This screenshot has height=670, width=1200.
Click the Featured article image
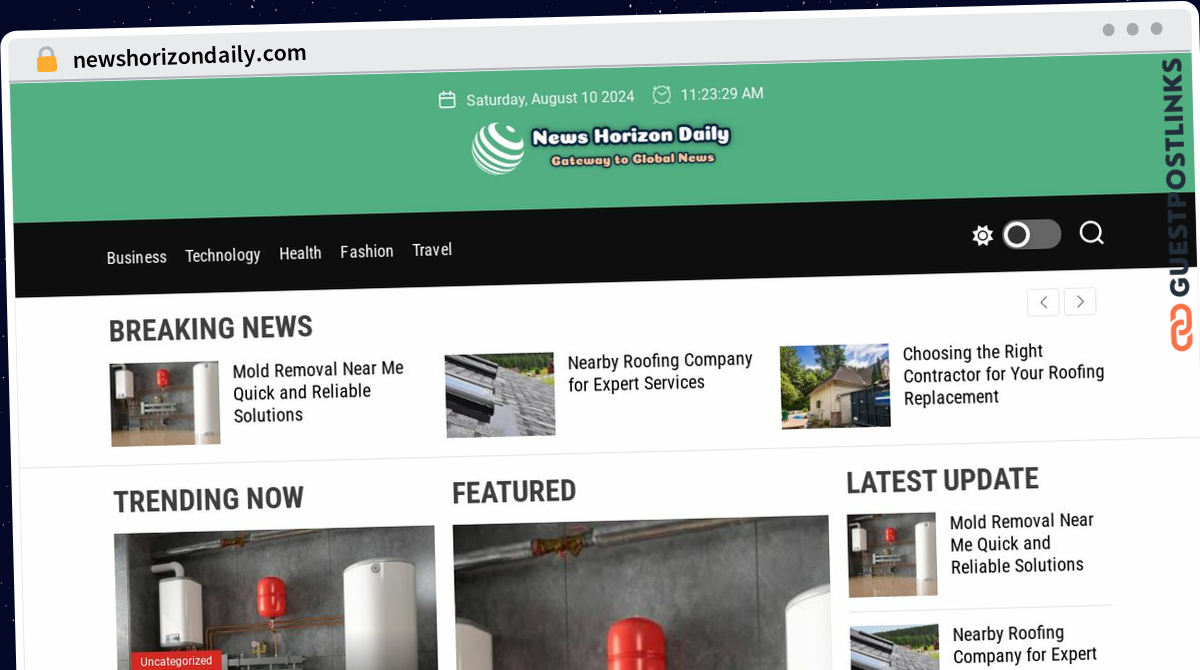point(642,594)
